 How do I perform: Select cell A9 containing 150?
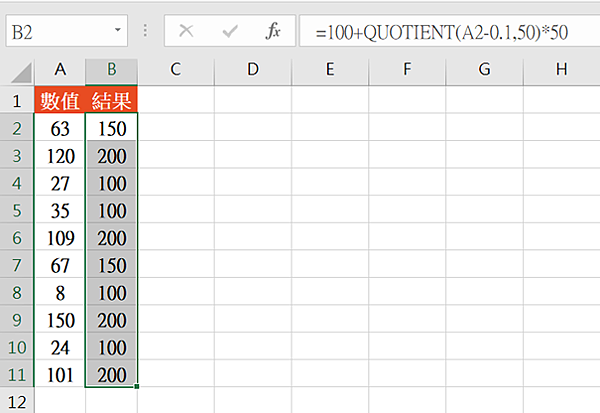coord(60,320)
